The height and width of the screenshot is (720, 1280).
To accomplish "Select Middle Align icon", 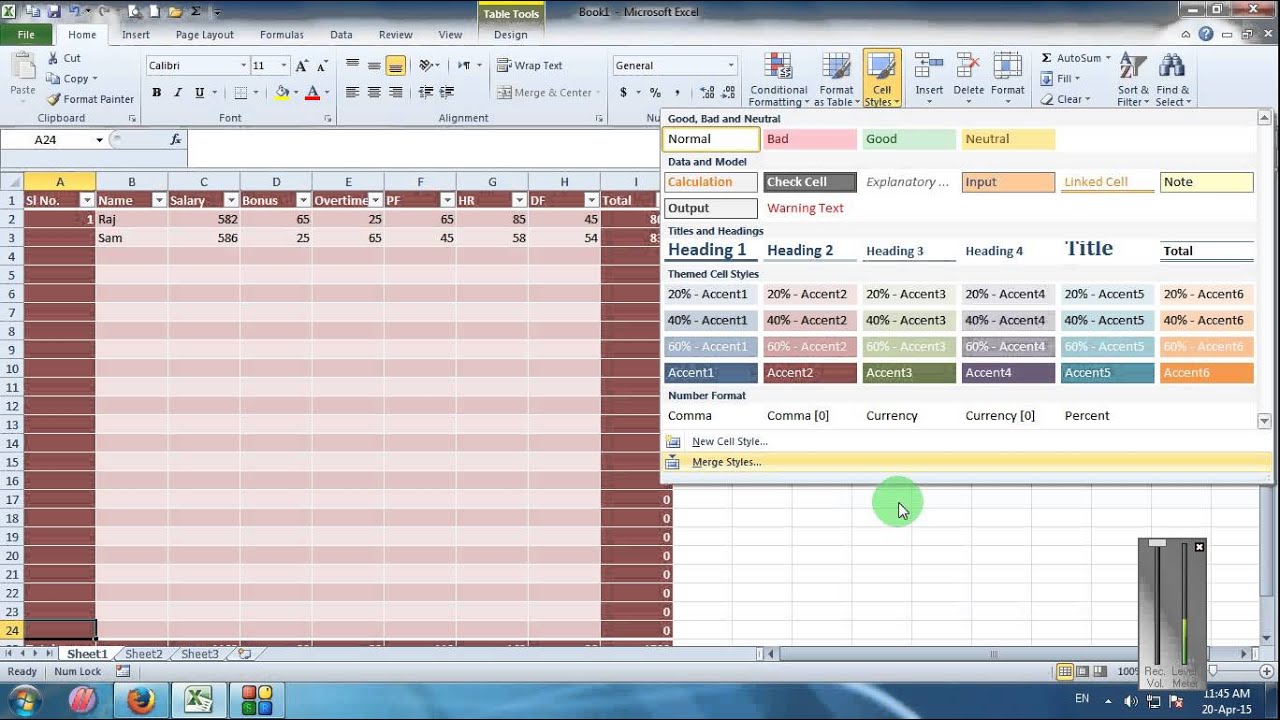I will click(x=374, y=66).
